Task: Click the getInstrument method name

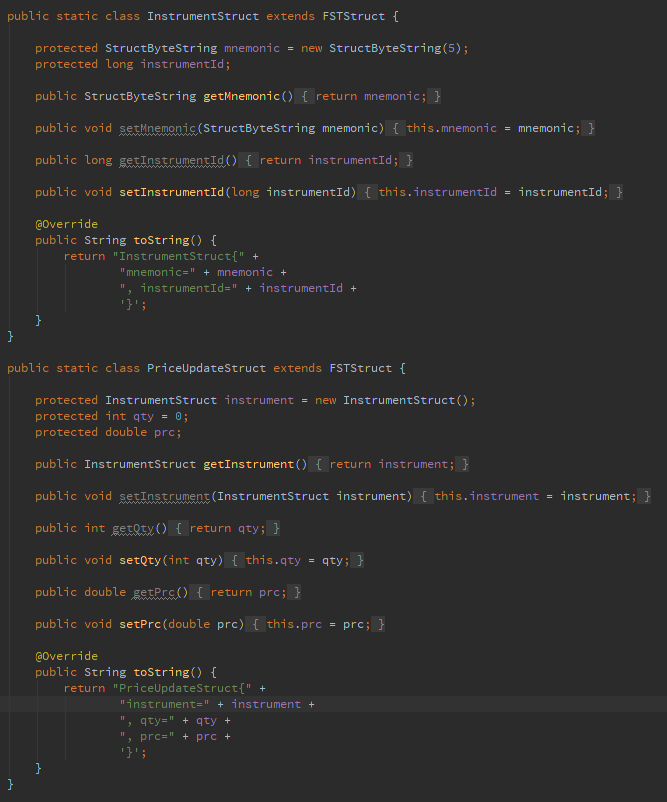Action: 249,464
